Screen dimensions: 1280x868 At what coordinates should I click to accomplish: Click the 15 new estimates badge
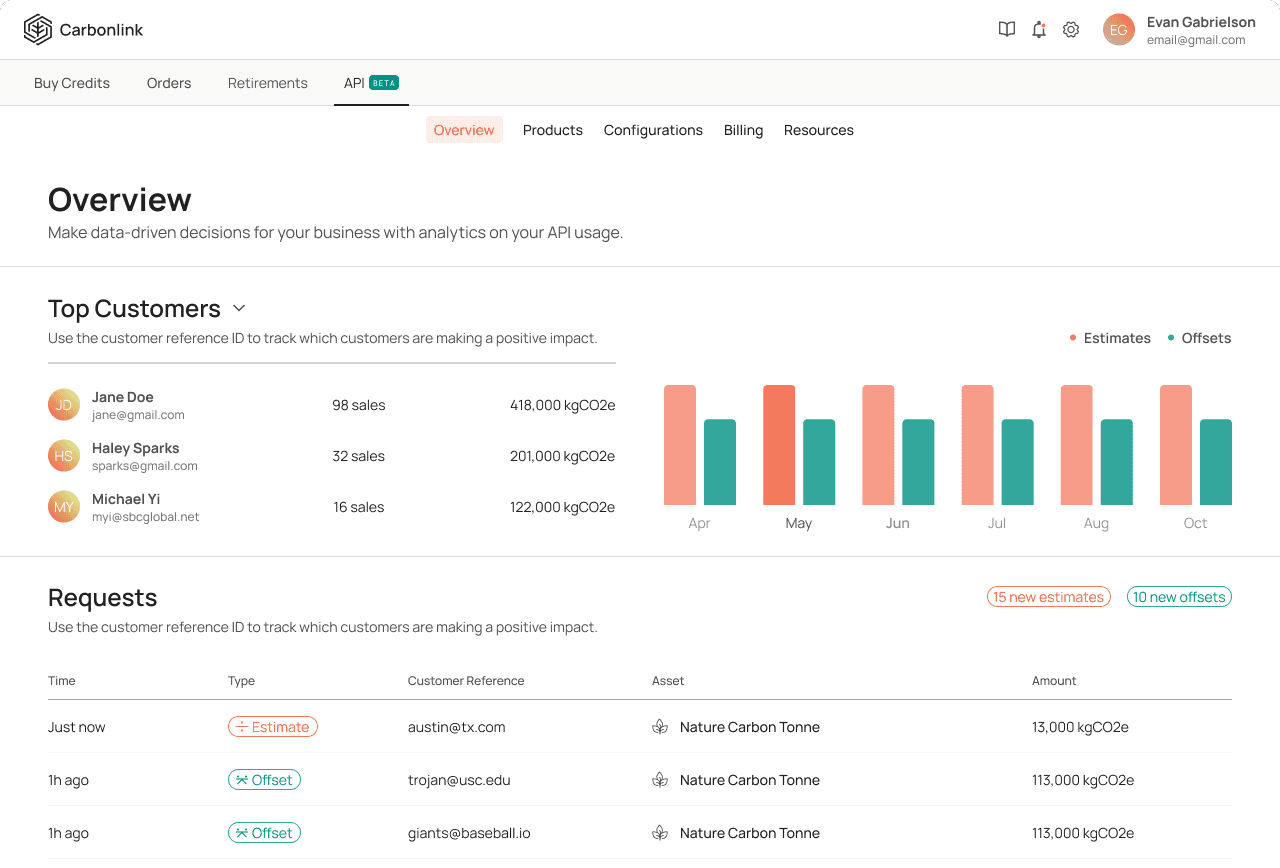[1049, 597]
